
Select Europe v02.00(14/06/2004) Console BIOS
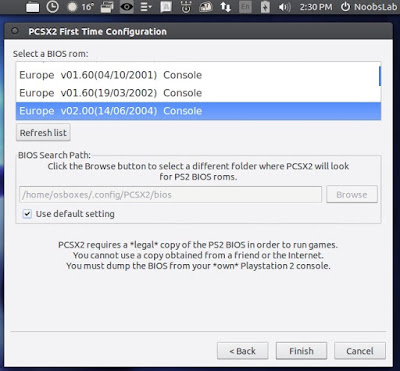pos(198,111)
